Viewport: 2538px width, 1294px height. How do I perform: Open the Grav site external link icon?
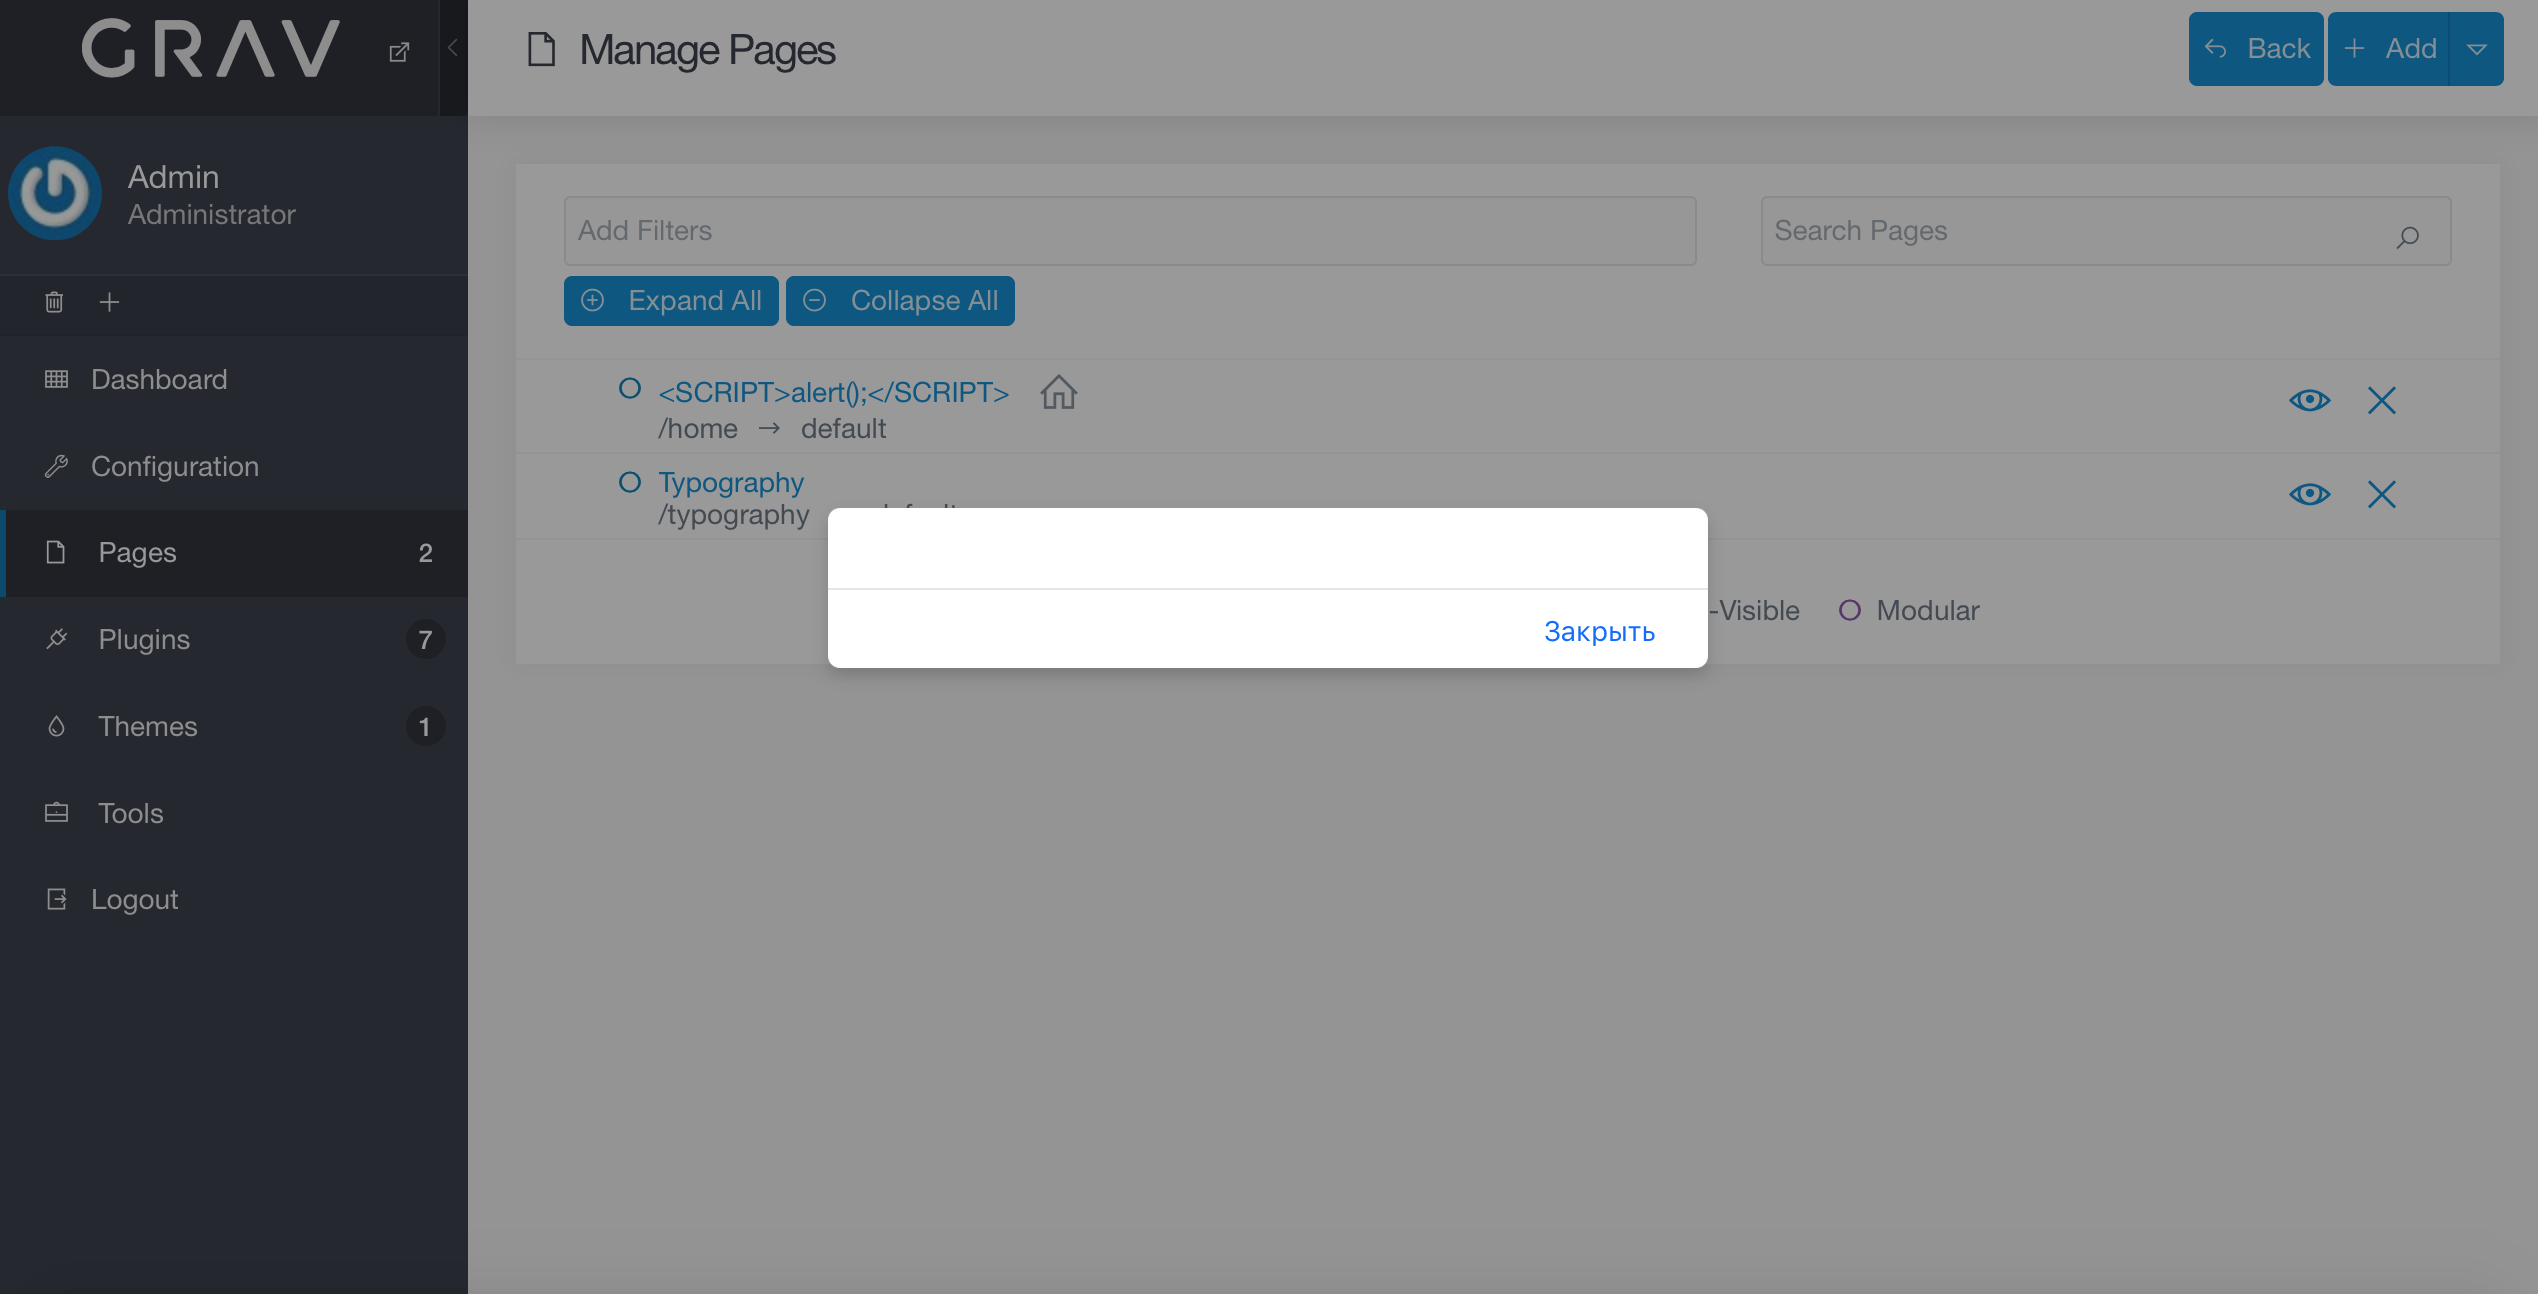coord(399,51)
